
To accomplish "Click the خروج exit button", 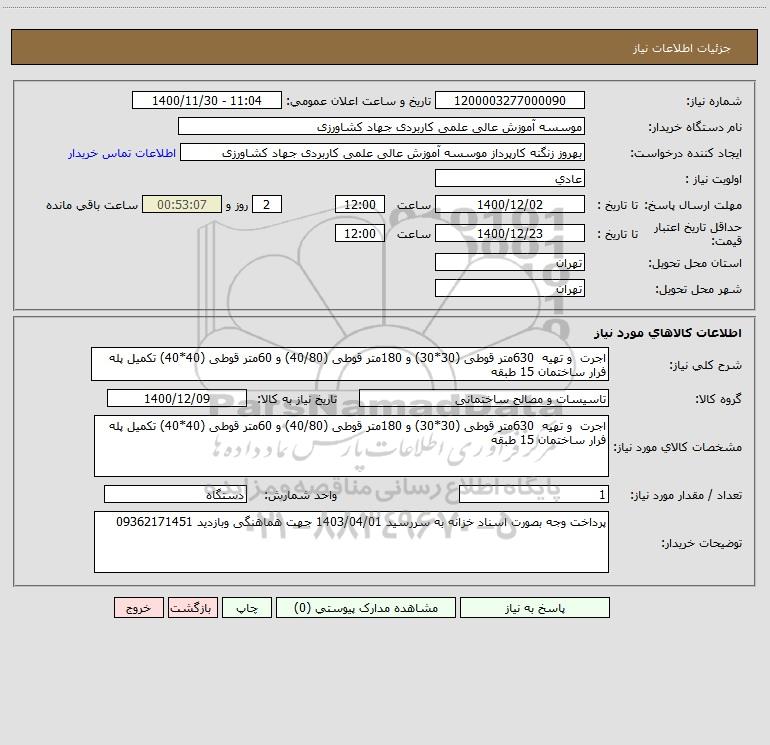I will coord(138,608).
